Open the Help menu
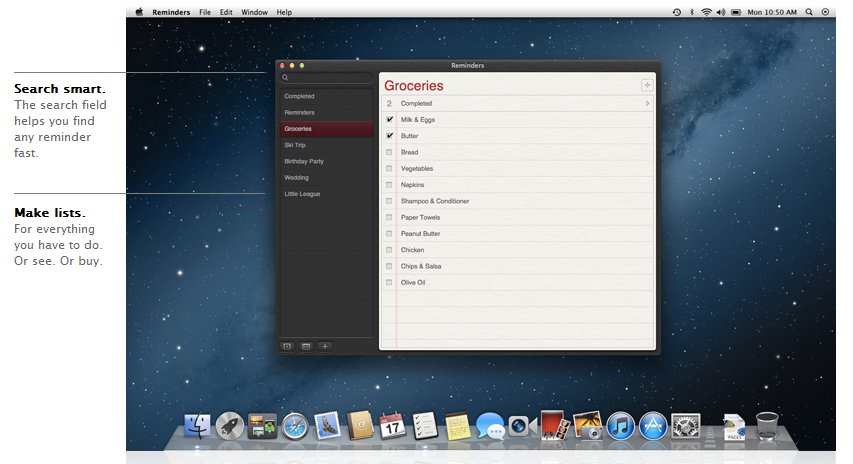The width and height of the screenshot is (853, 464). 285,12
